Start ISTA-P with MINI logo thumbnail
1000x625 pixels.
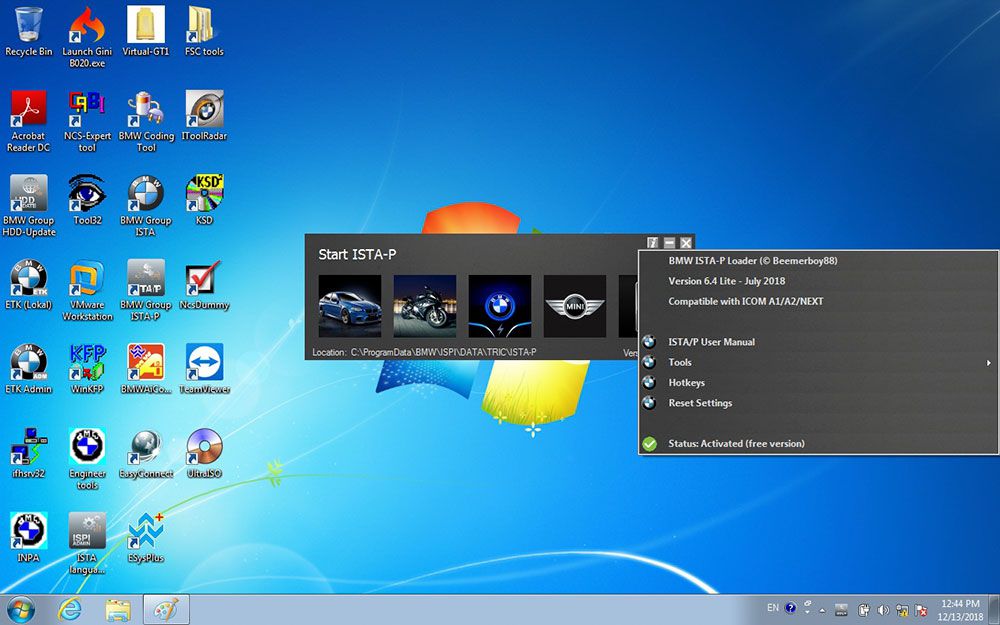click(575, 306)
